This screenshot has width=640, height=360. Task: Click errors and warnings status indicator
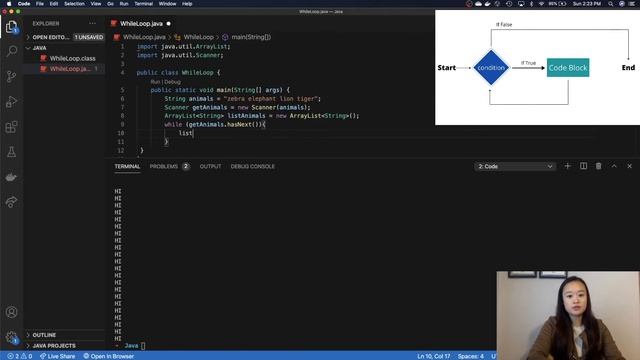point(20,356)
